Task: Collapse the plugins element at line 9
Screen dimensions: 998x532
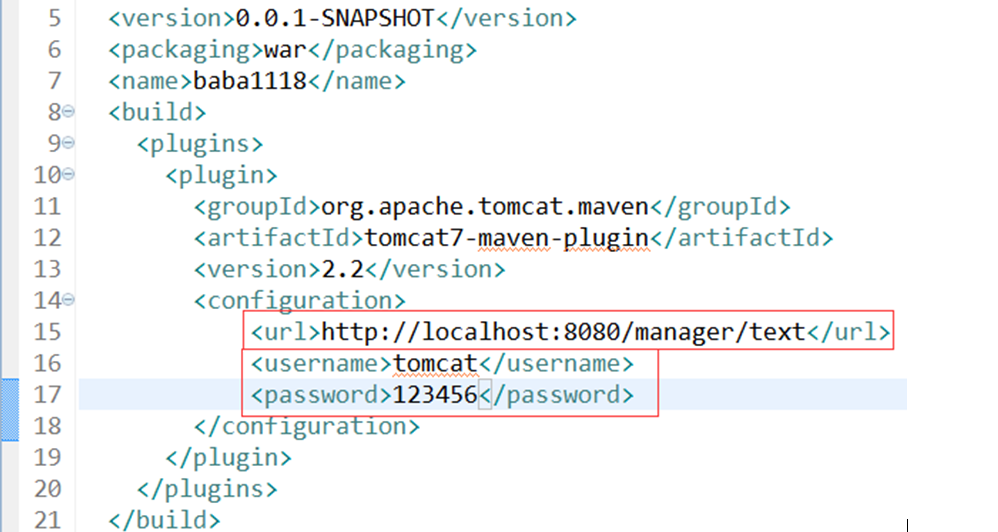Action: click(x=68, y=143)
